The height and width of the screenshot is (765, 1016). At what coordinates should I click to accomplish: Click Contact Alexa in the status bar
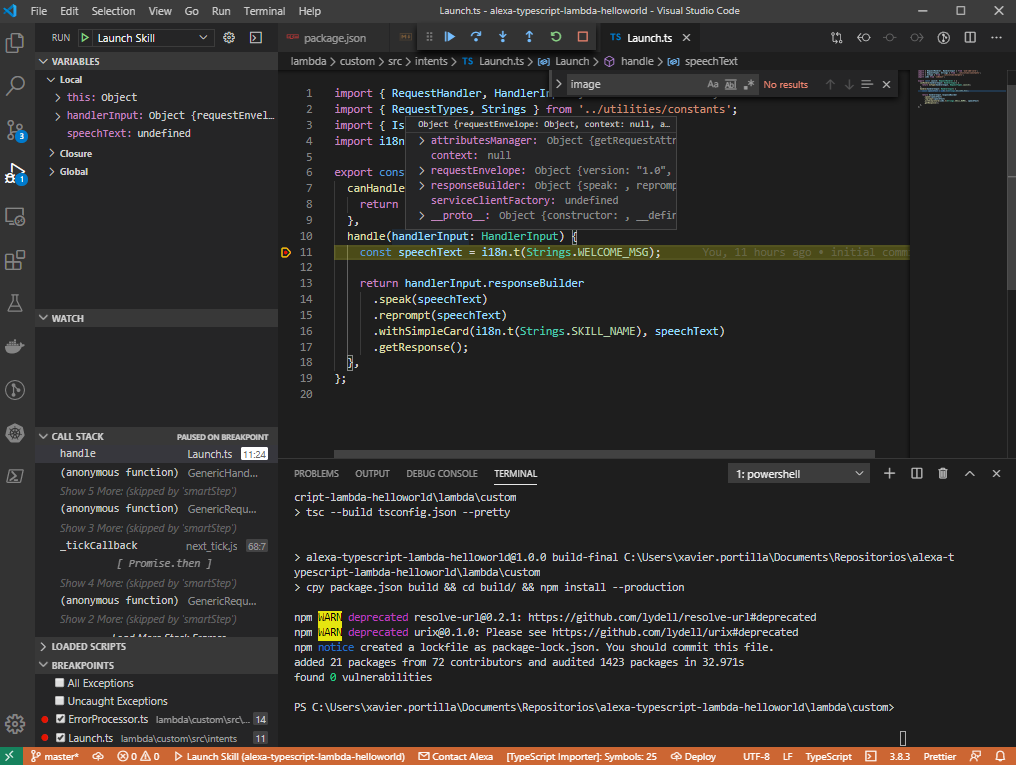tap(456, 757)
